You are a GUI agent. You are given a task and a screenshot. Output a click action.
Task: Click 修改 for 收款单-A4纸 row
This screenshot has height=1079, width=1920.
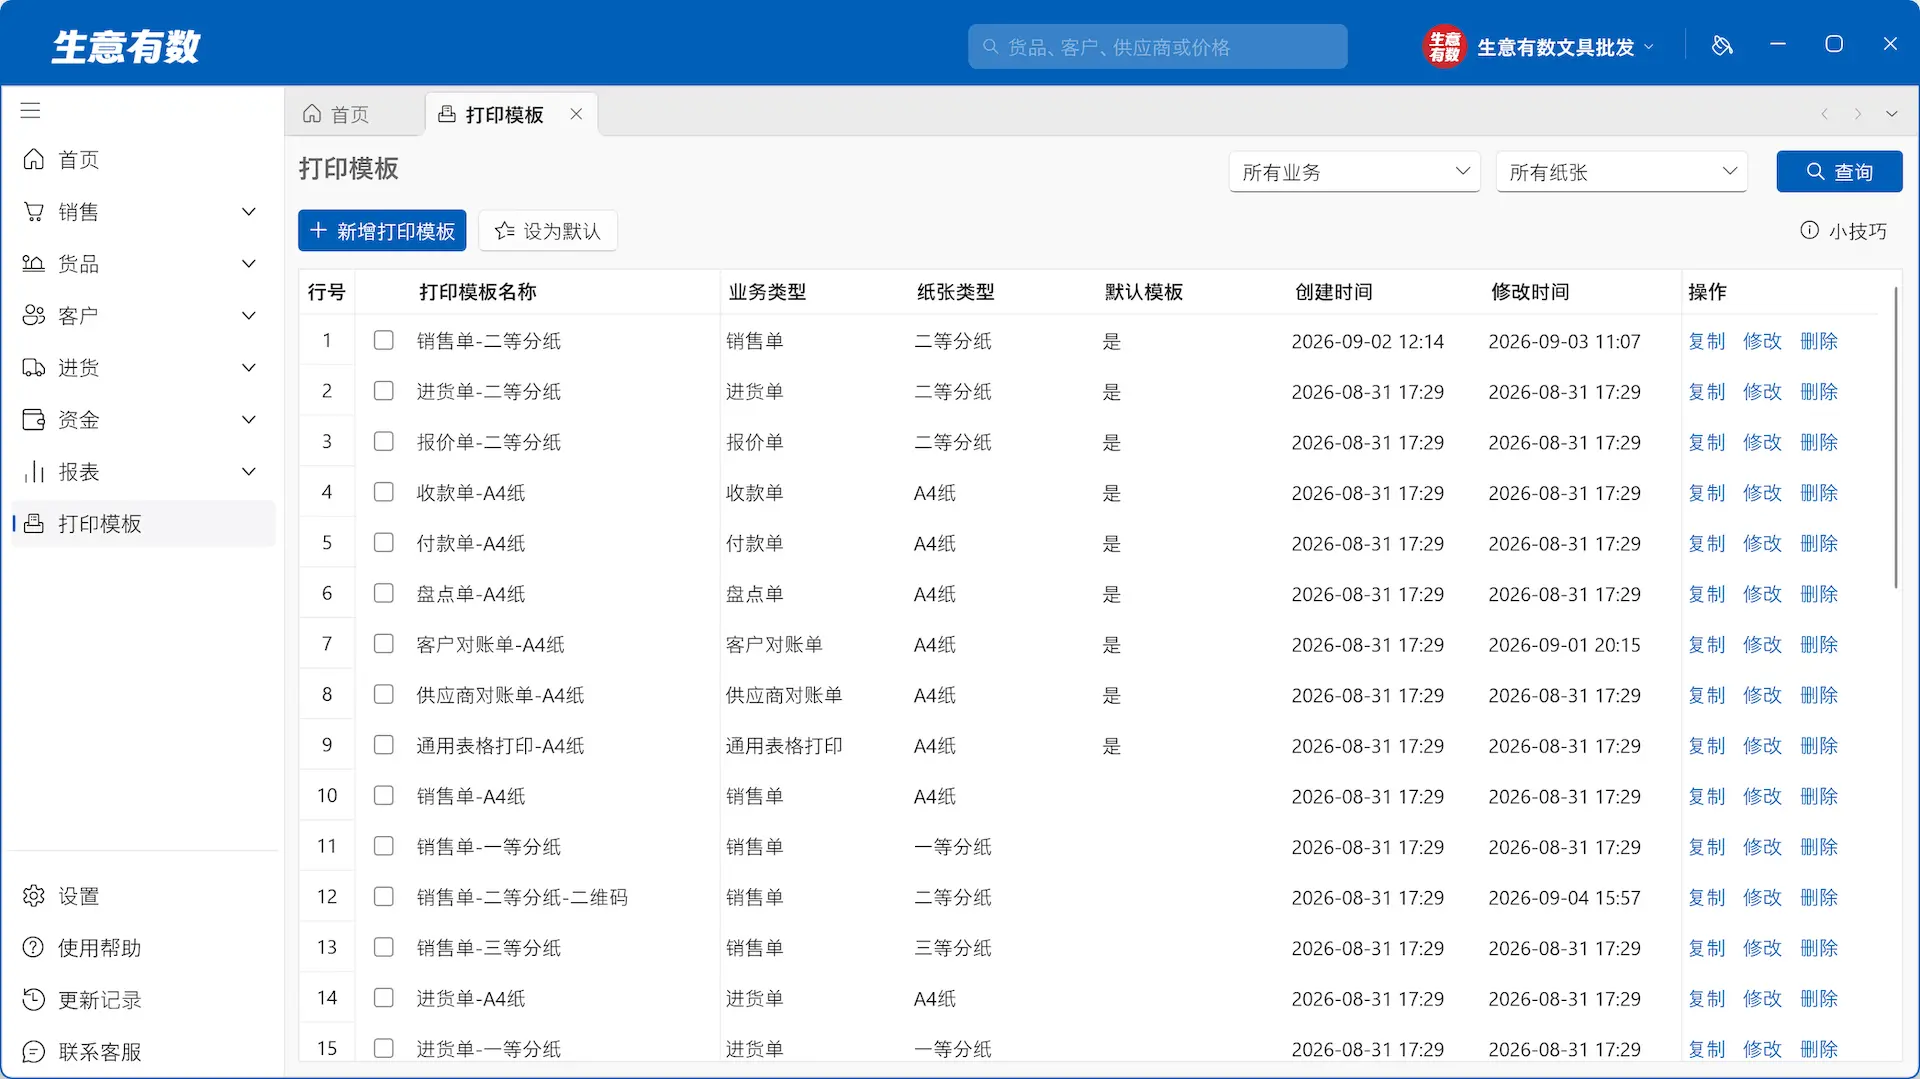[x=1762, y=493]
